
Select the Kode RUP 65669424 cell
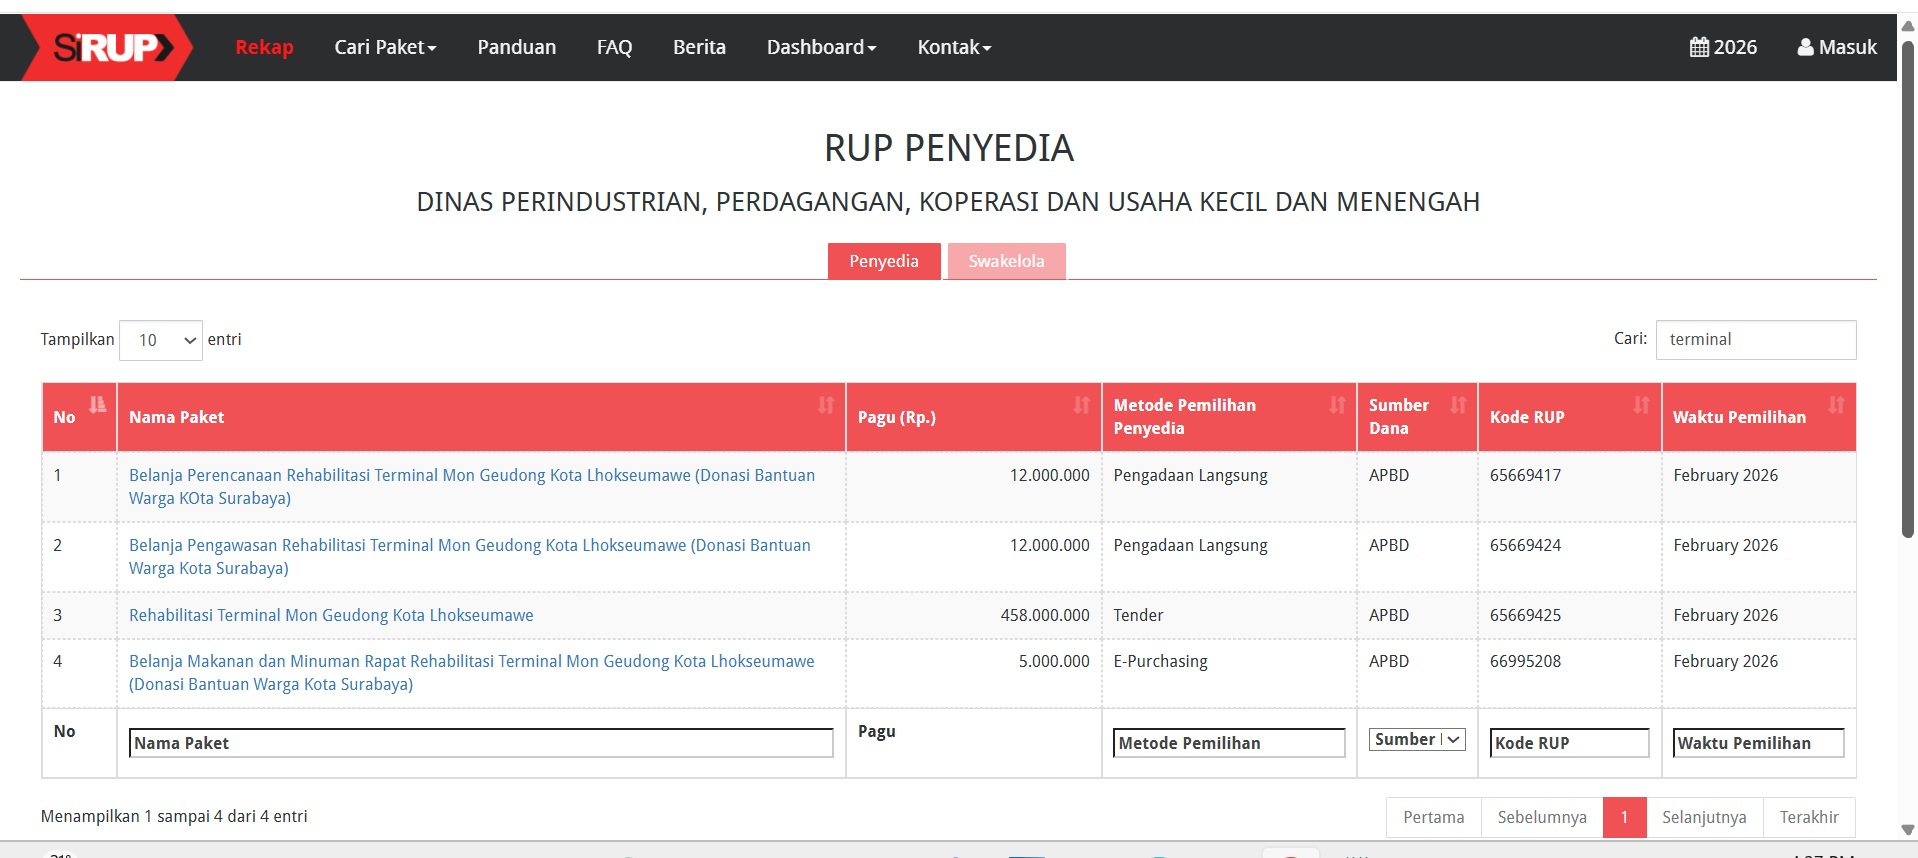coord(1570,557)
